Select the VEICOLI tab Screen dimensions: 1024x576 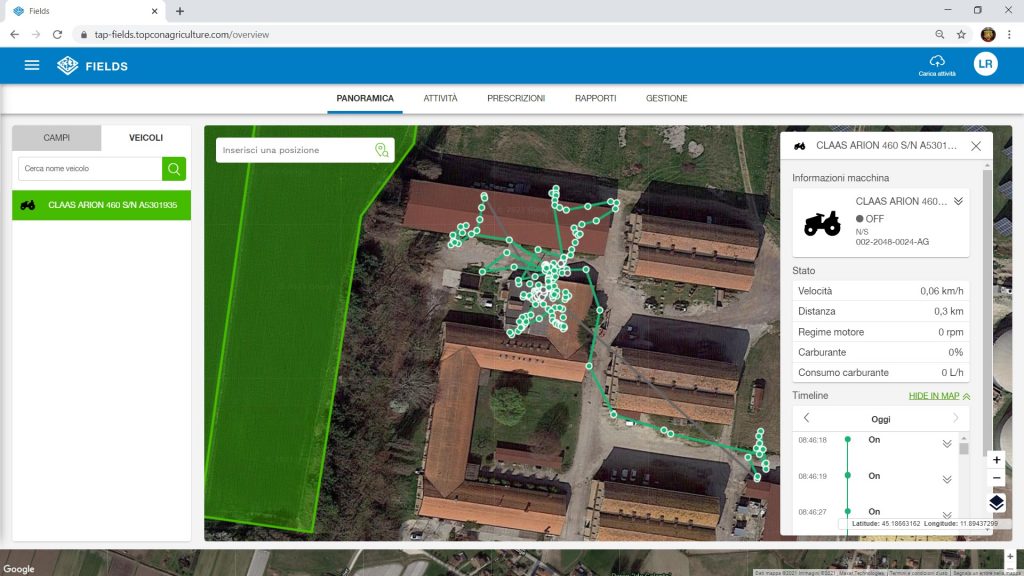(146, 138)
